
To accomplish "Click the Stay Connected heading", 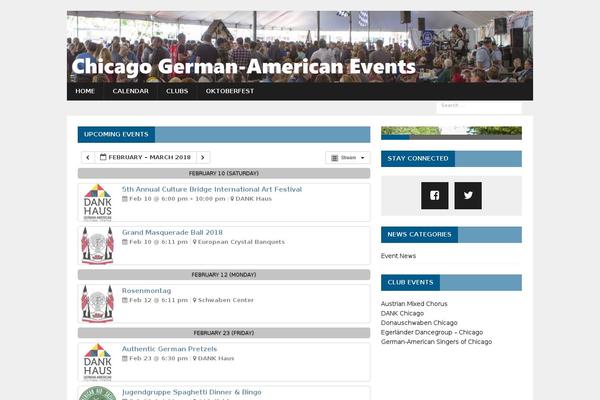I will (418, 158).
